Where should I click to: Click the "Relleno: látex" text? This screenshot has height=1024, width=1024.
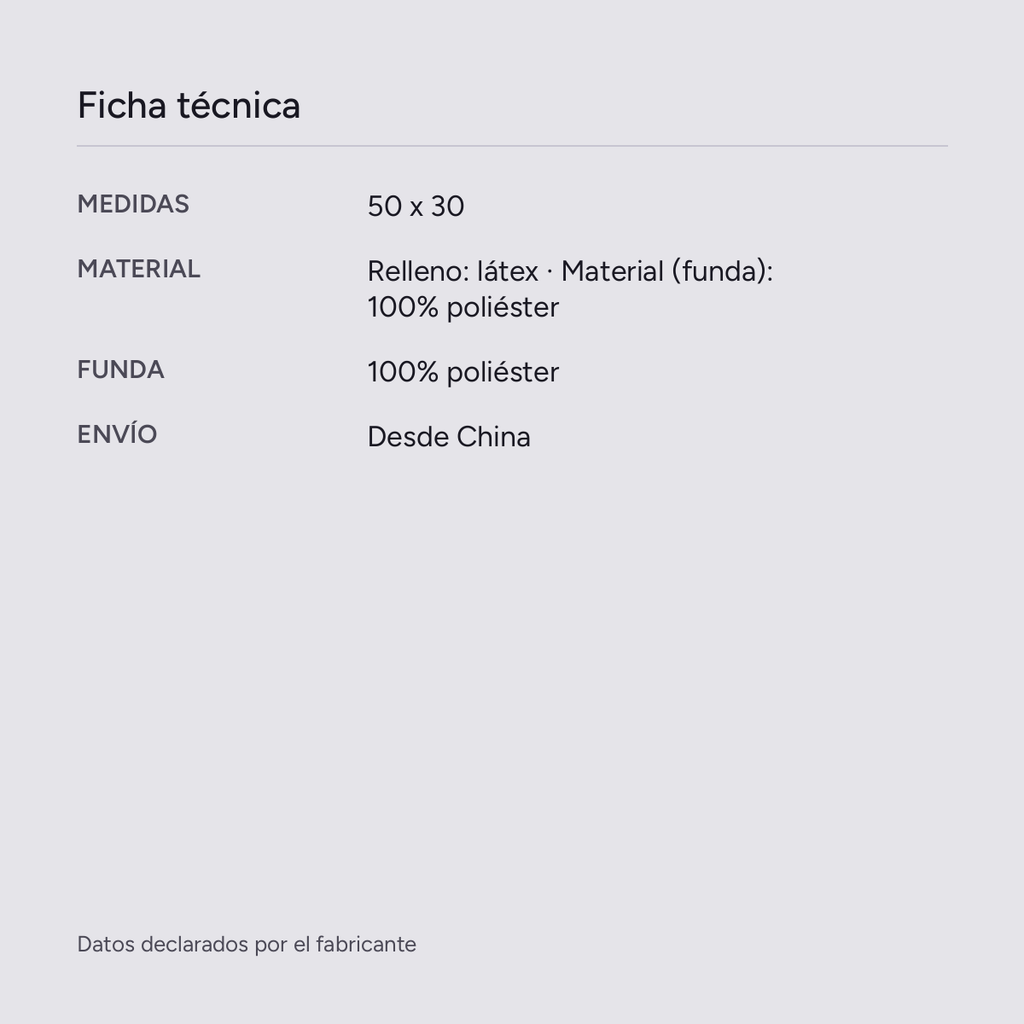pyautogui.click(x=453, y=271)
